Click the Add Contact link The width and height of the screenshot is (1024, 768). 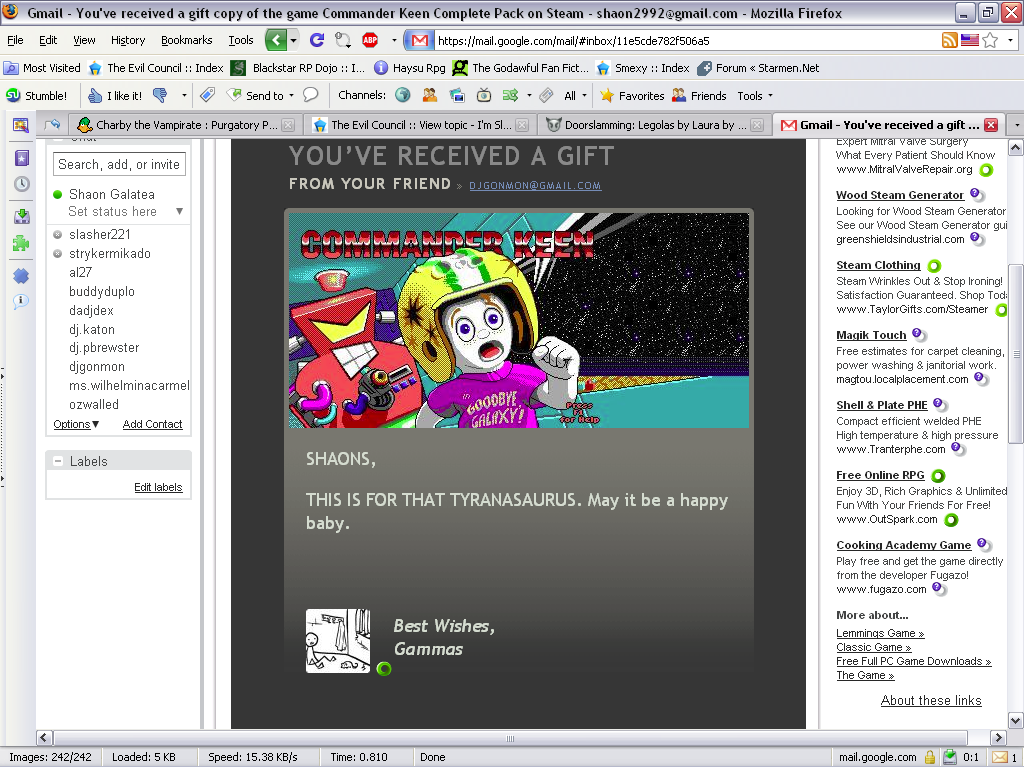pyautogui.click(x=152, y=424)
